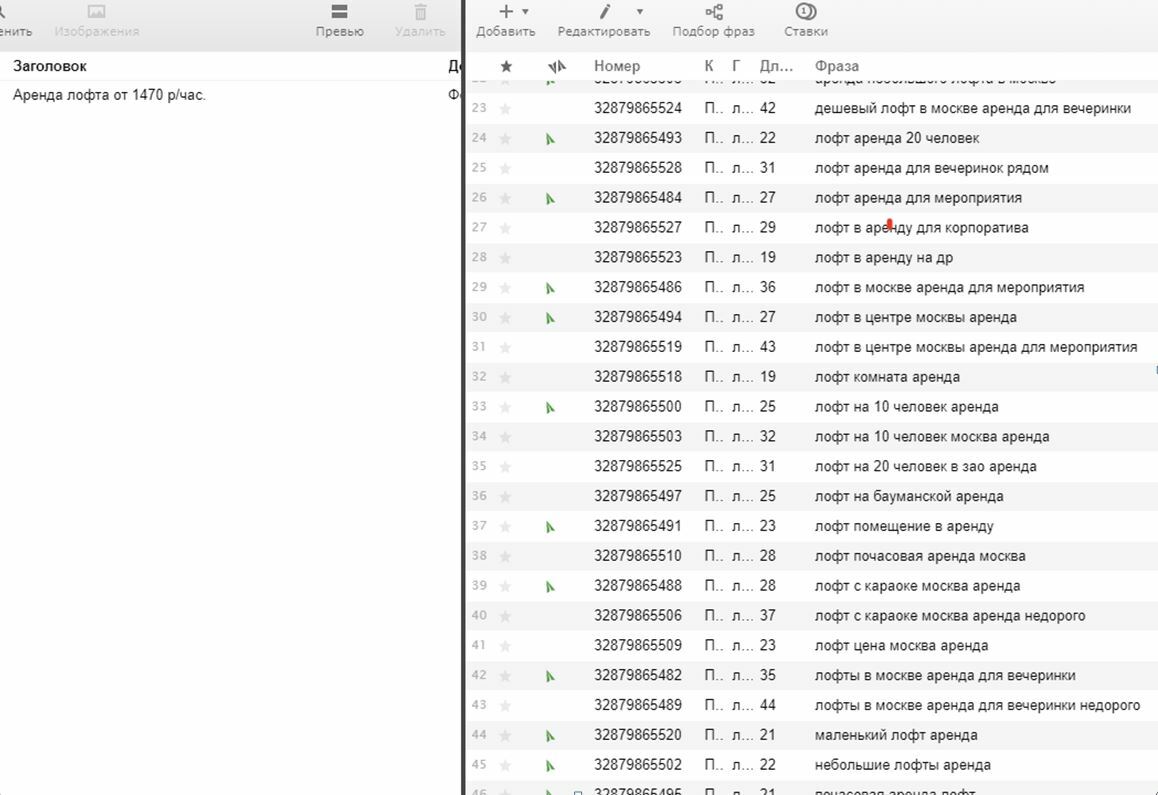Click the Превью toolbar button
Image resolution: width=1158 pixels, height=795 pixels.
pos(339,21)
